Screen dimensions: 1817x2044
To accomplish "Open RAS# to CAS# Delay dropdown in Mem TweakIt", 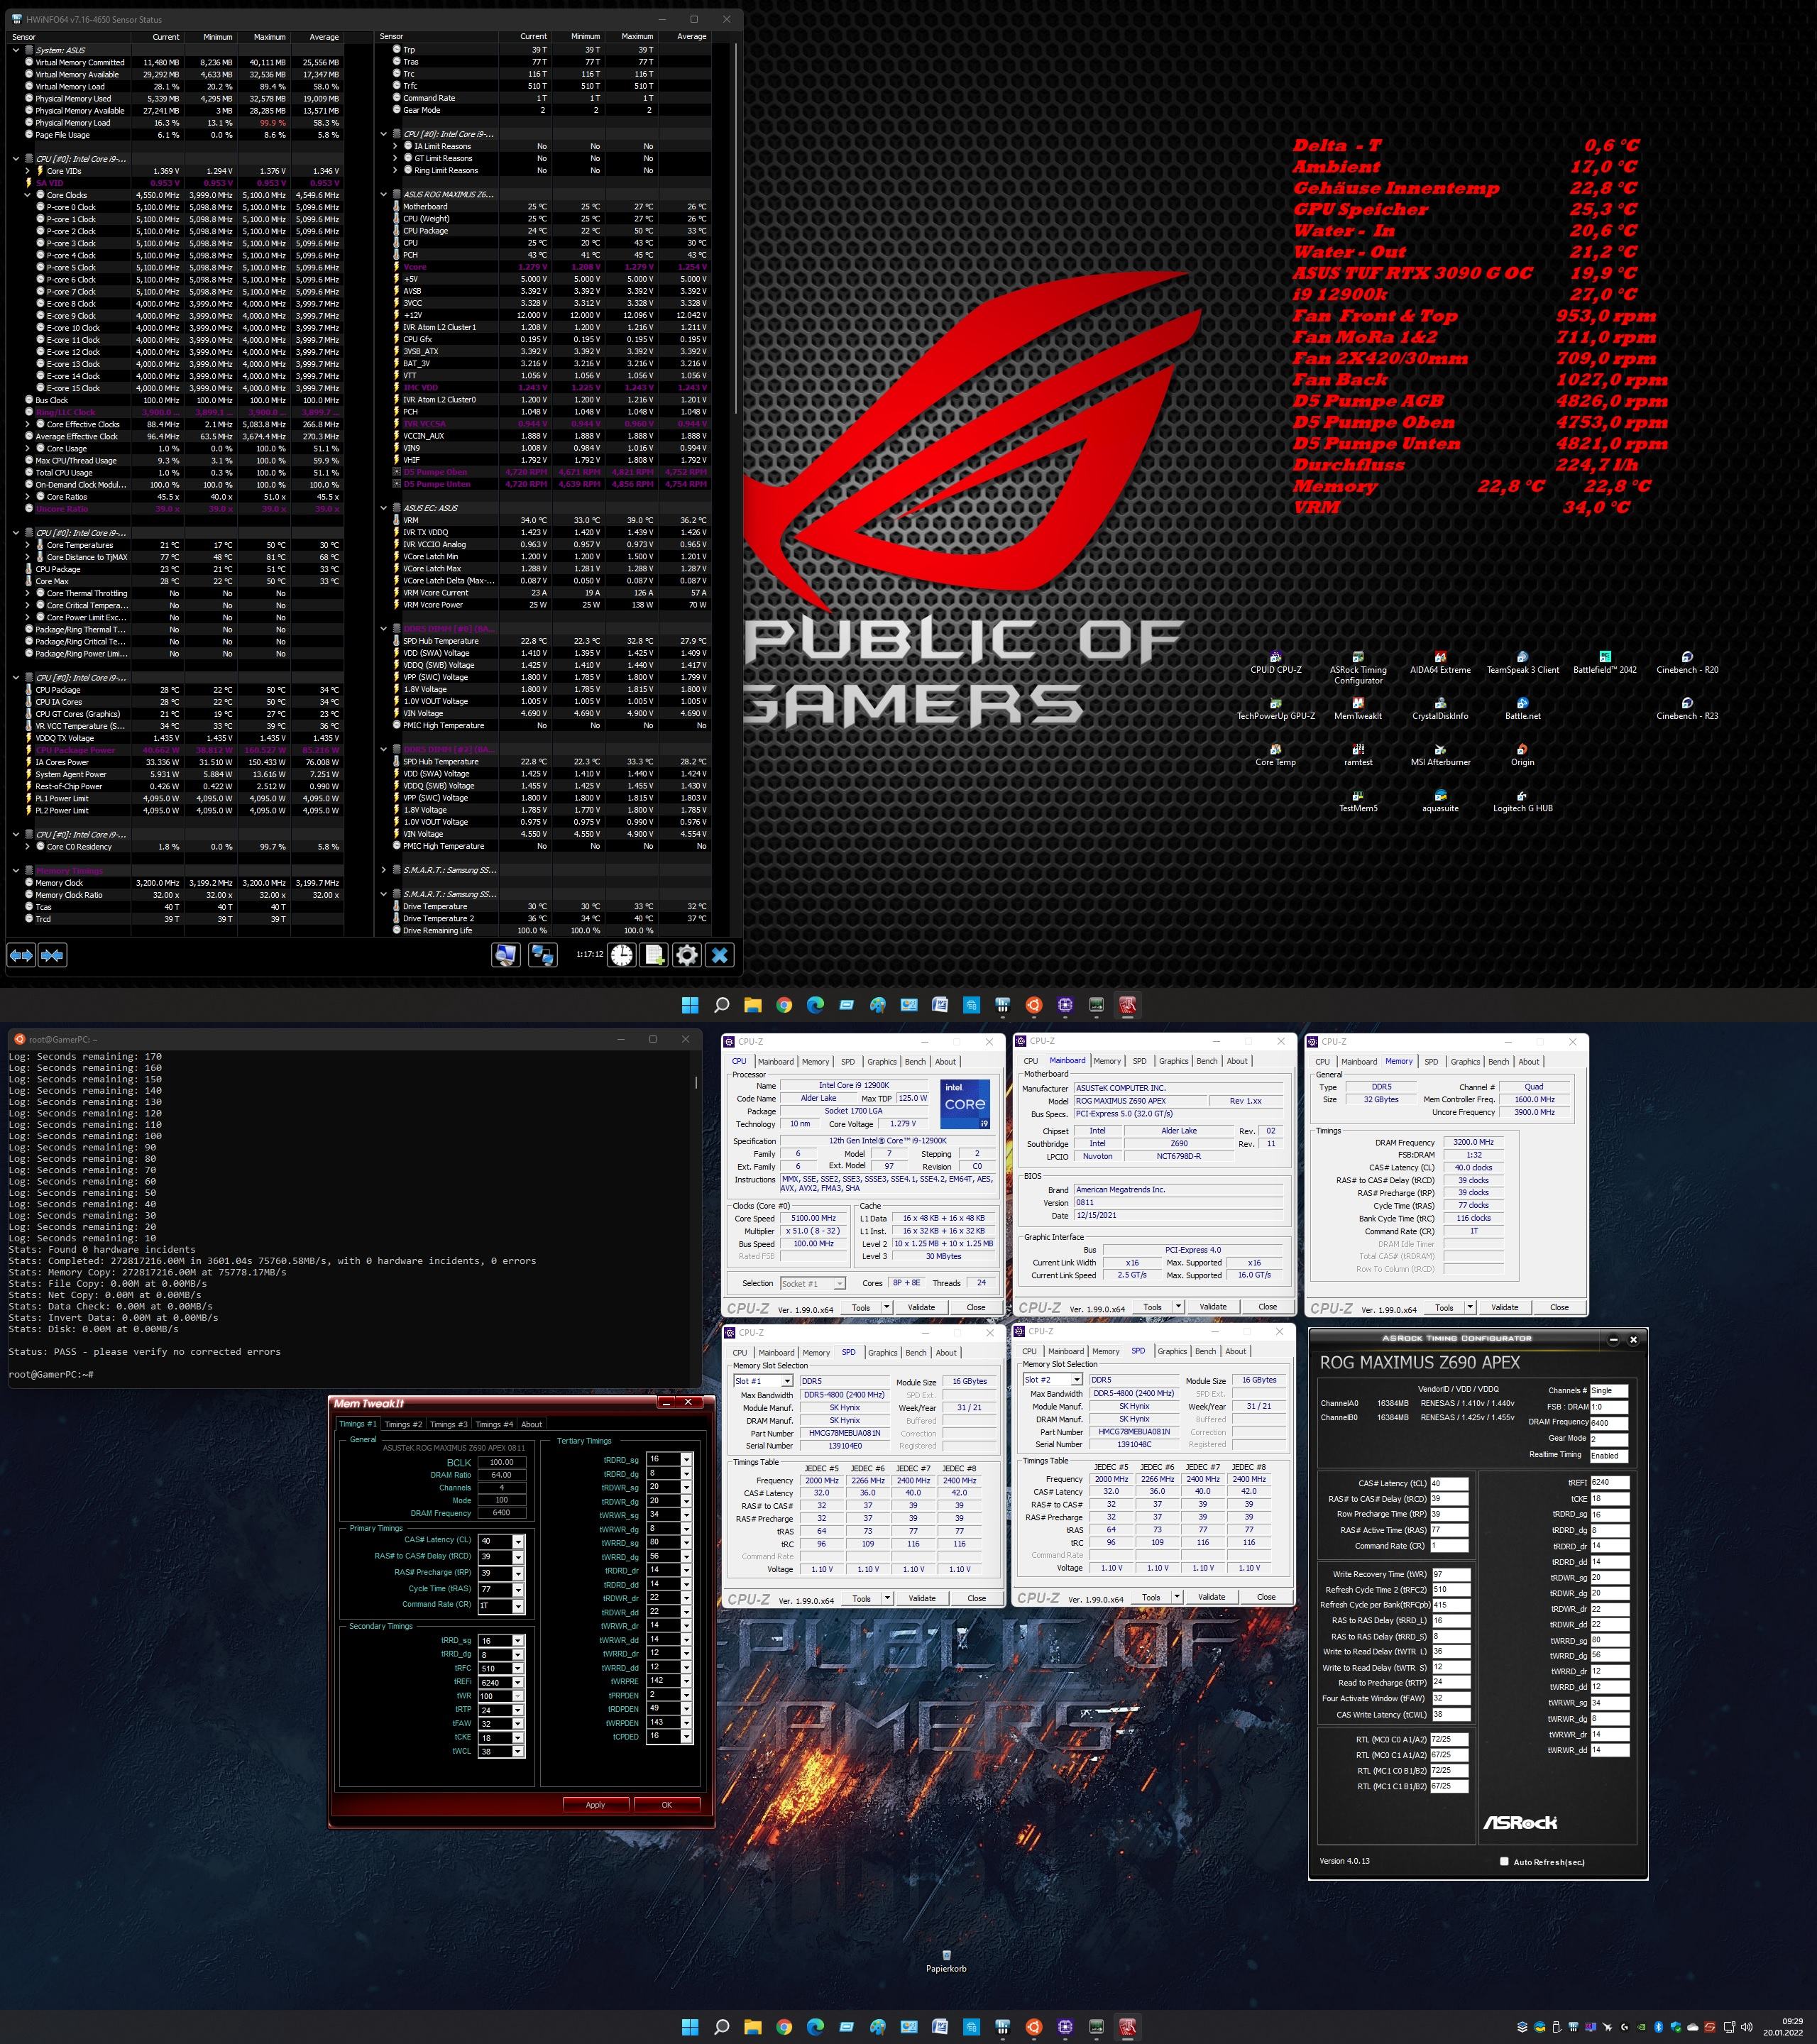I will coord(518,1557).
